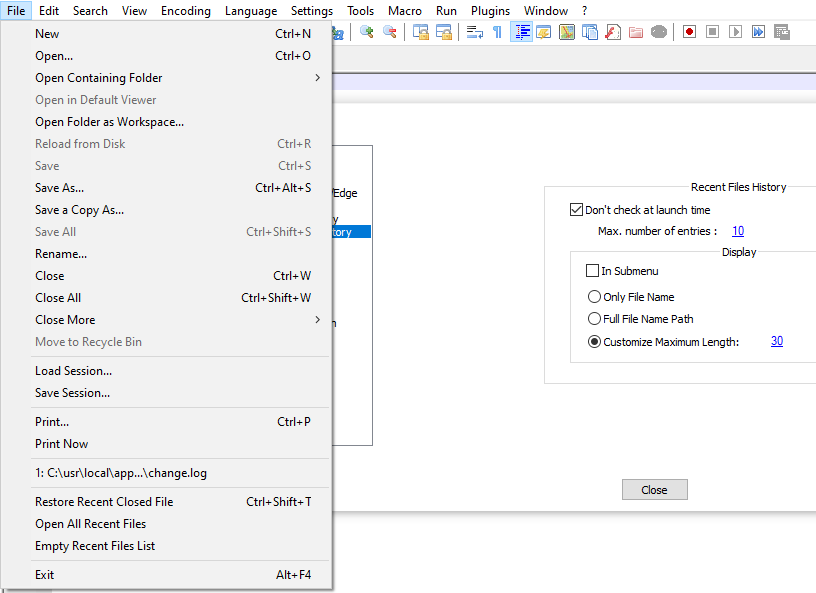Open the Run menu in menu bar
816x593 pixels.
446,10
